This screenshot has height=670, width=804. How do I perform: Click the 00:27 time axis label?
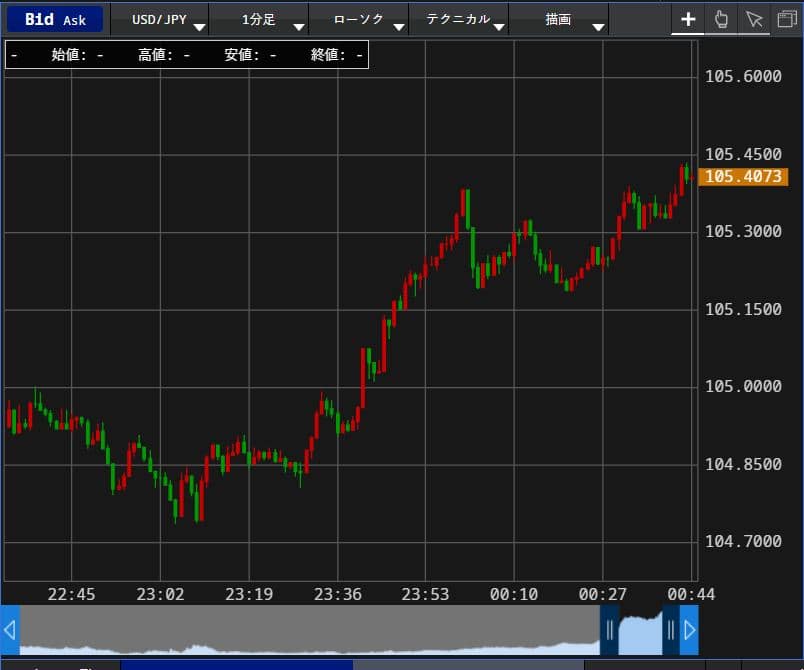[x=602, y=594]
